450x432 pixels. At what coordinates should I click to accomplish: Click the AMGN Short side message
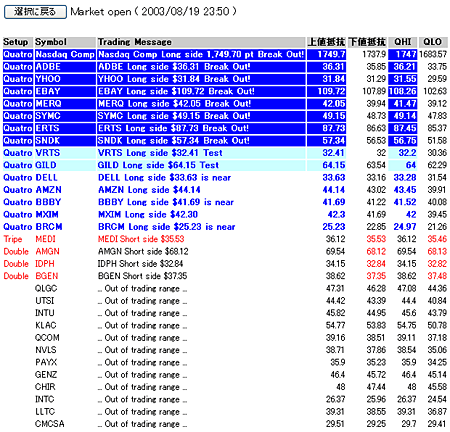[143, 251]
